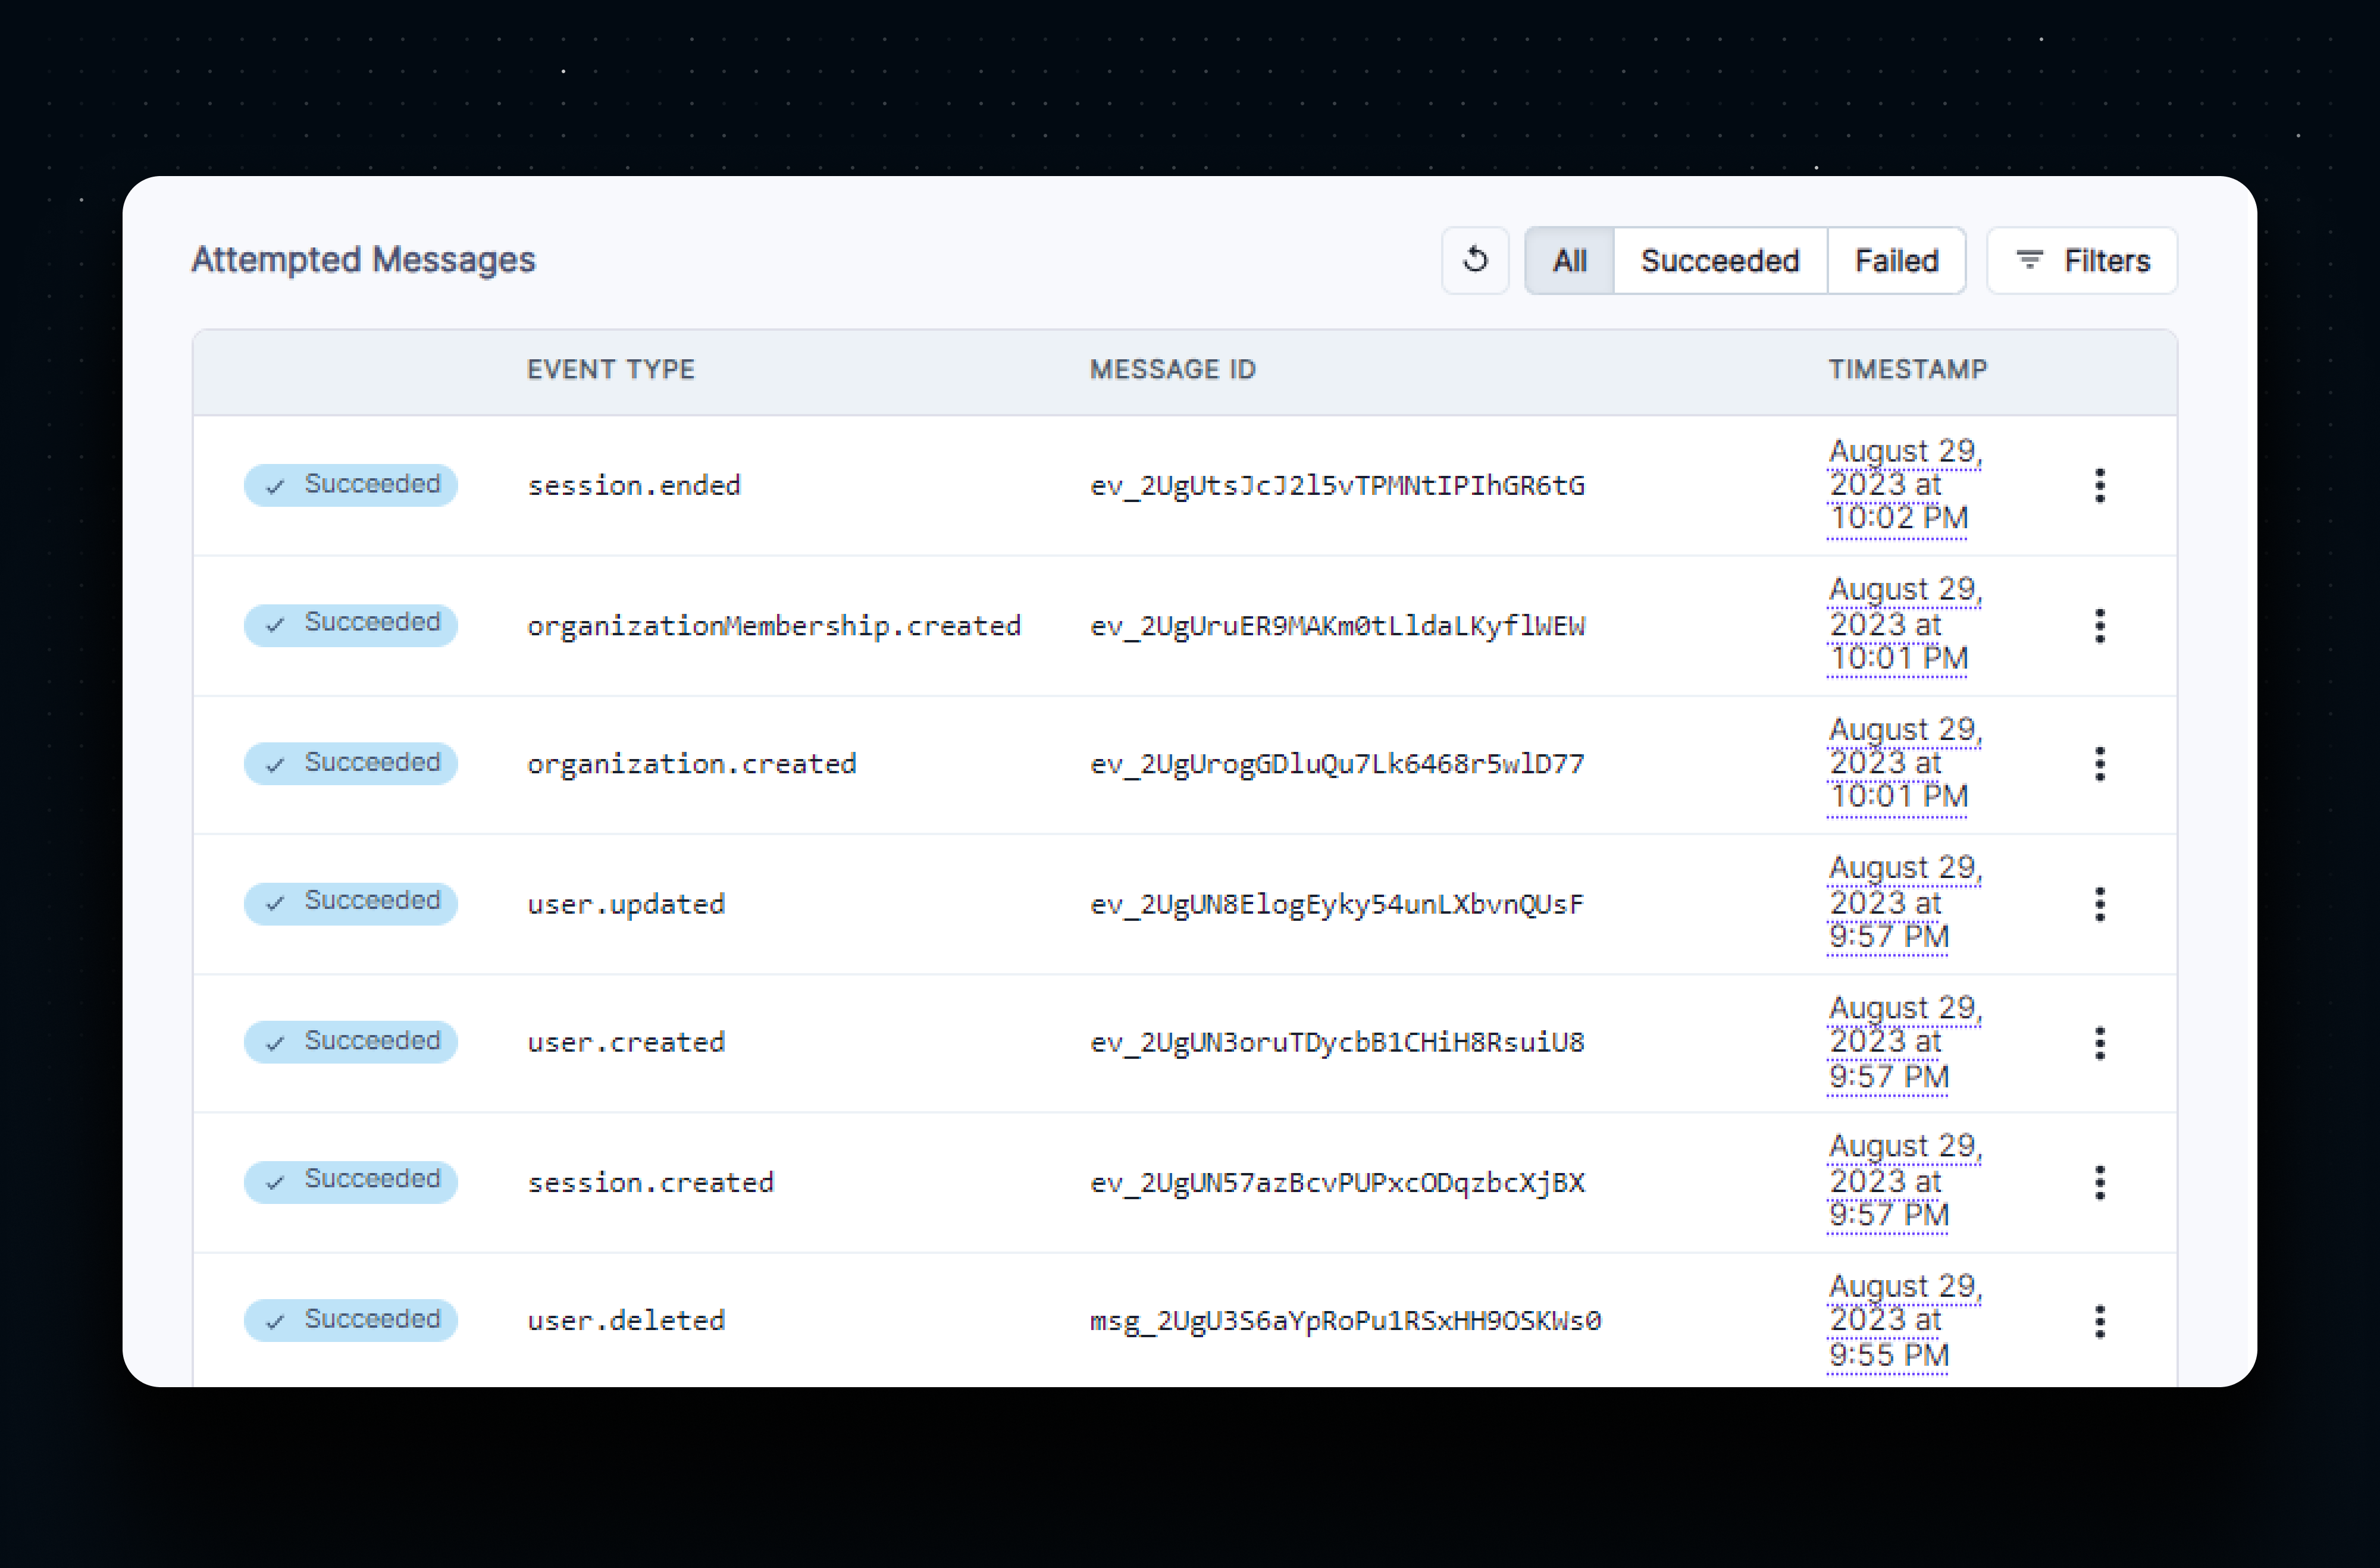This screenshot has width=2380, height=1568.
Task: Click message ID ev_2UgUrogGDluQu7Lk6468r5wlD77
Action: coord(1338,764)
